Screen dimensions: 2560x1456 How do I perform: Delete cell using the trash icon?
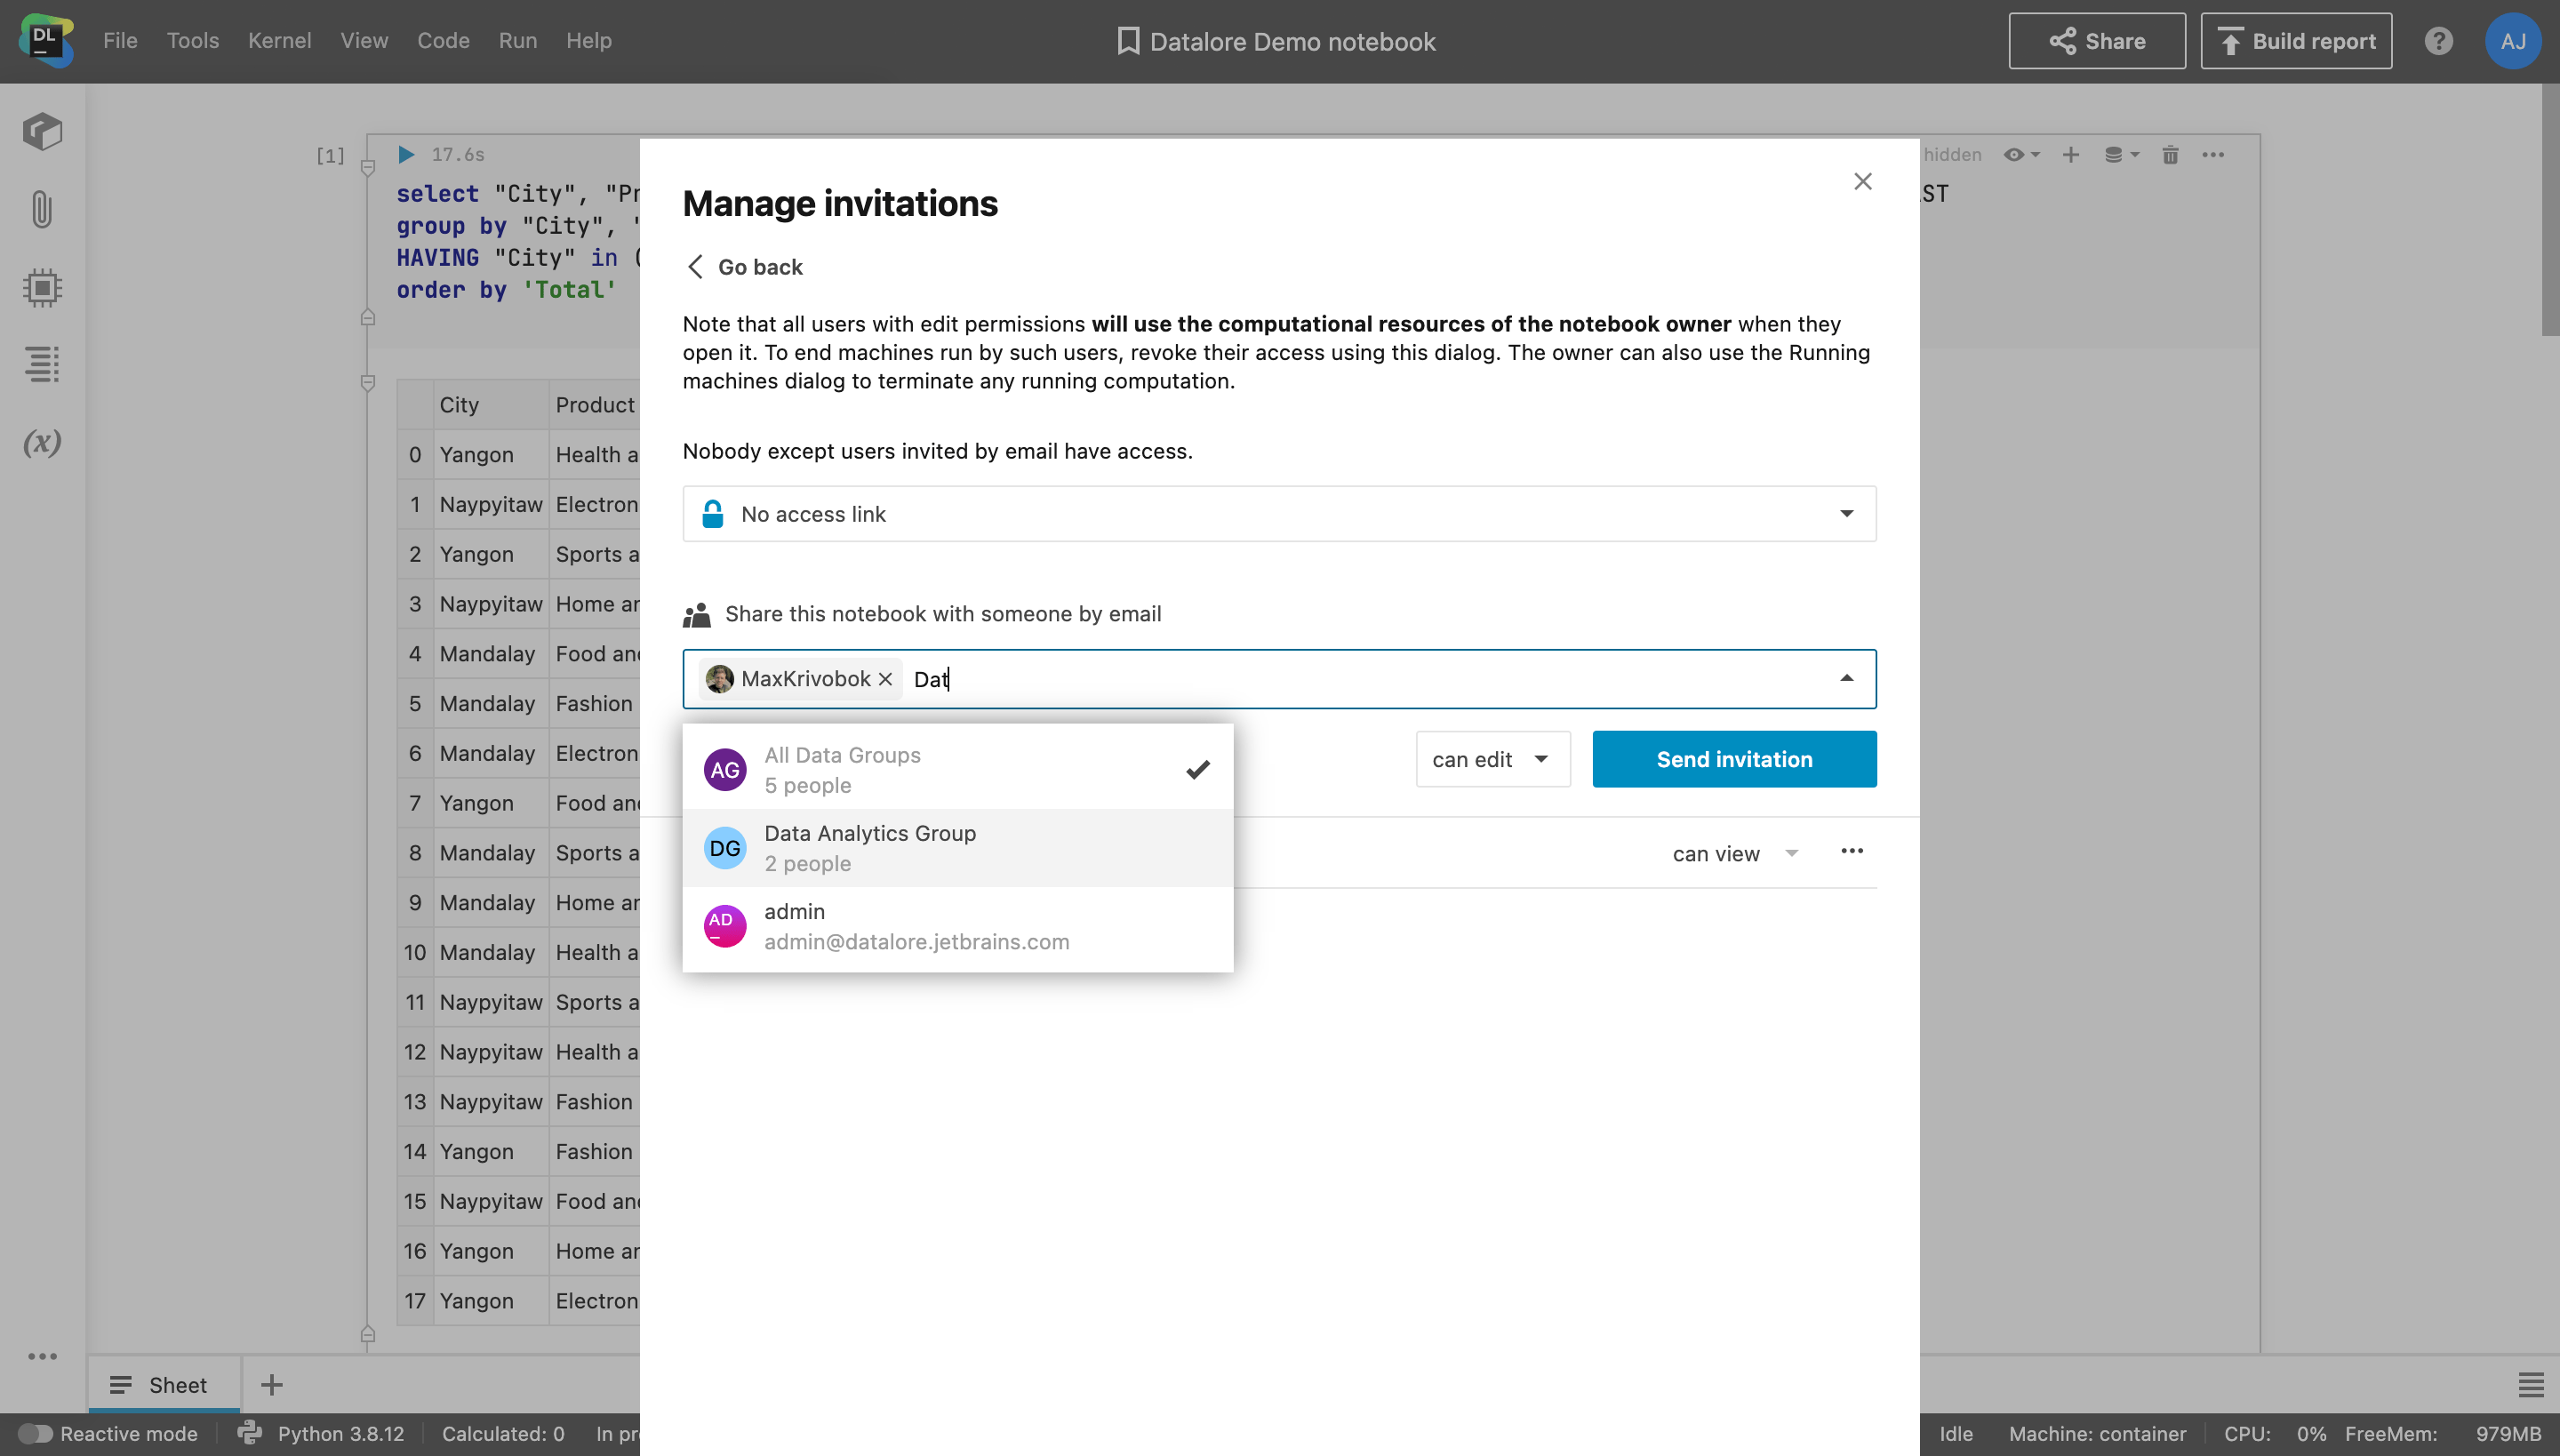(2170, 155)
